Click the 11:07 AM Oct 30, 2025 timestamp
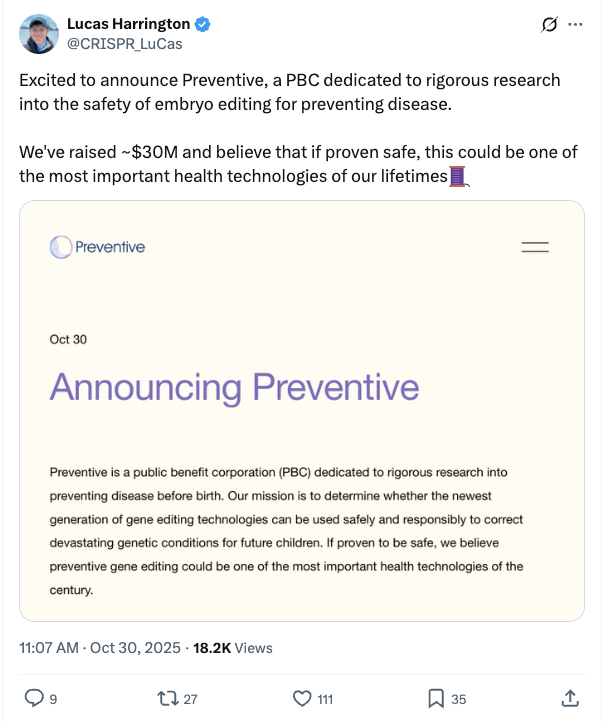The width and height of the screenshot is (604, 722). 99,648
